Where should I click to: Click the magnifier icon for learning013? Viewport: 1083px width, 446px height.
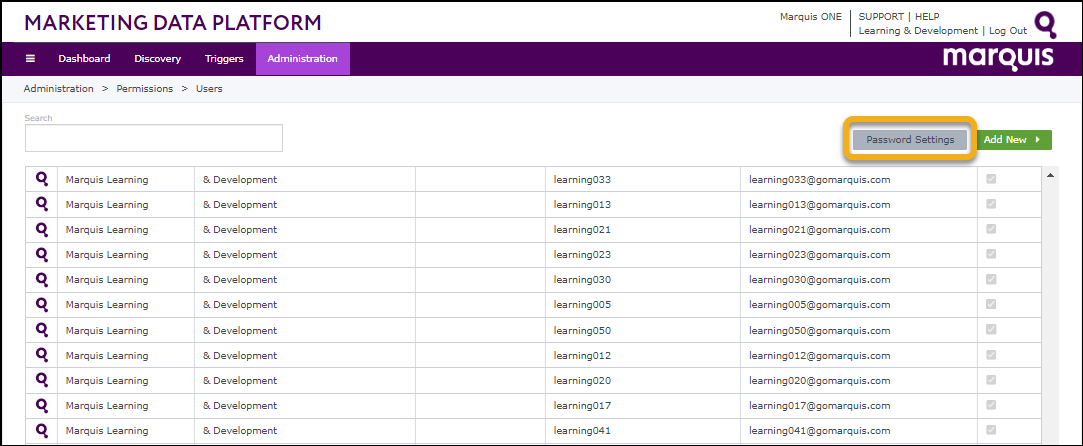point(42,204)
